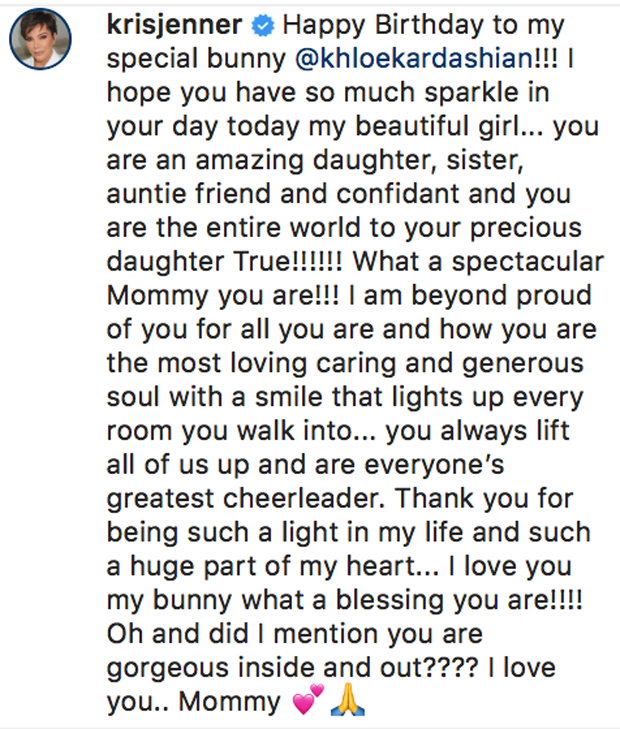Click the phrase "smile that lights up every"
This screenshot has width=620, height=729.
coord(388,396)
